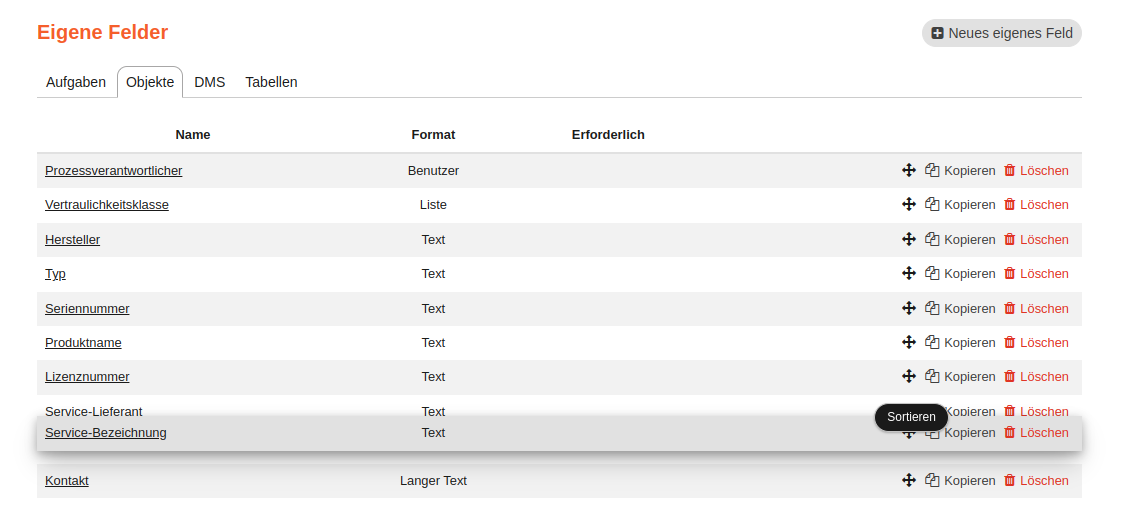Click the move handle for Kontakt row

pyautogui.click(x=909, y=480)
